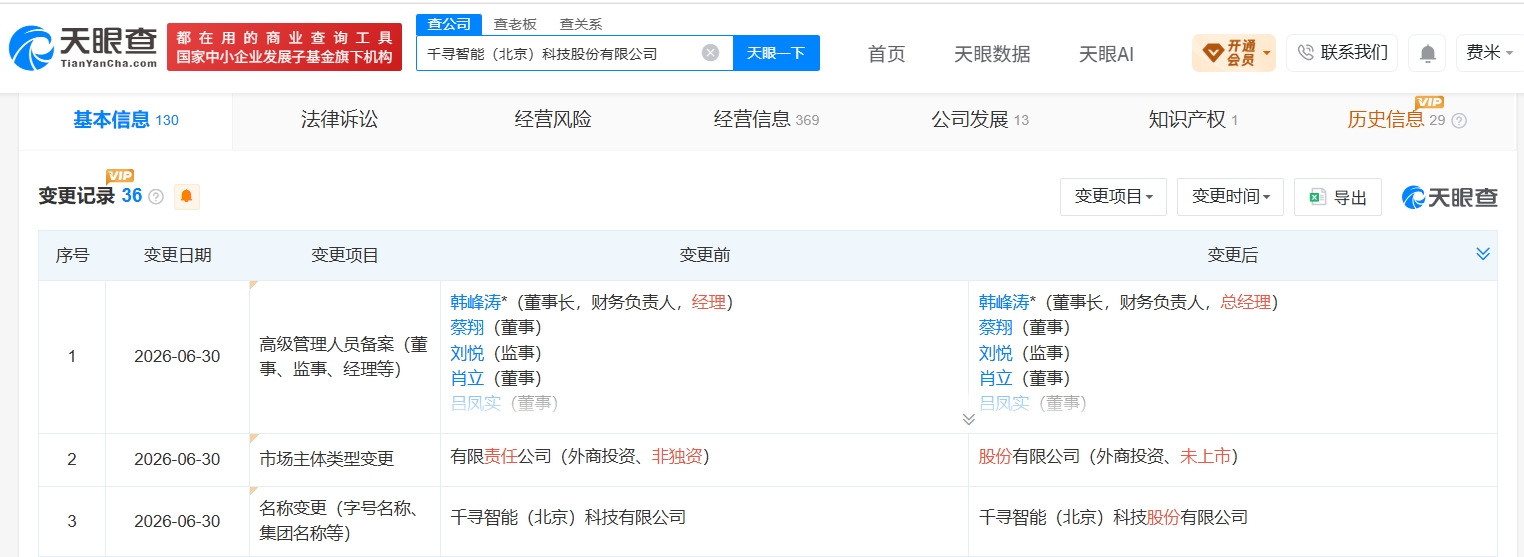Click the 联系我们 contact button
1524x557 pixels.
click(x=1342, y=53)
